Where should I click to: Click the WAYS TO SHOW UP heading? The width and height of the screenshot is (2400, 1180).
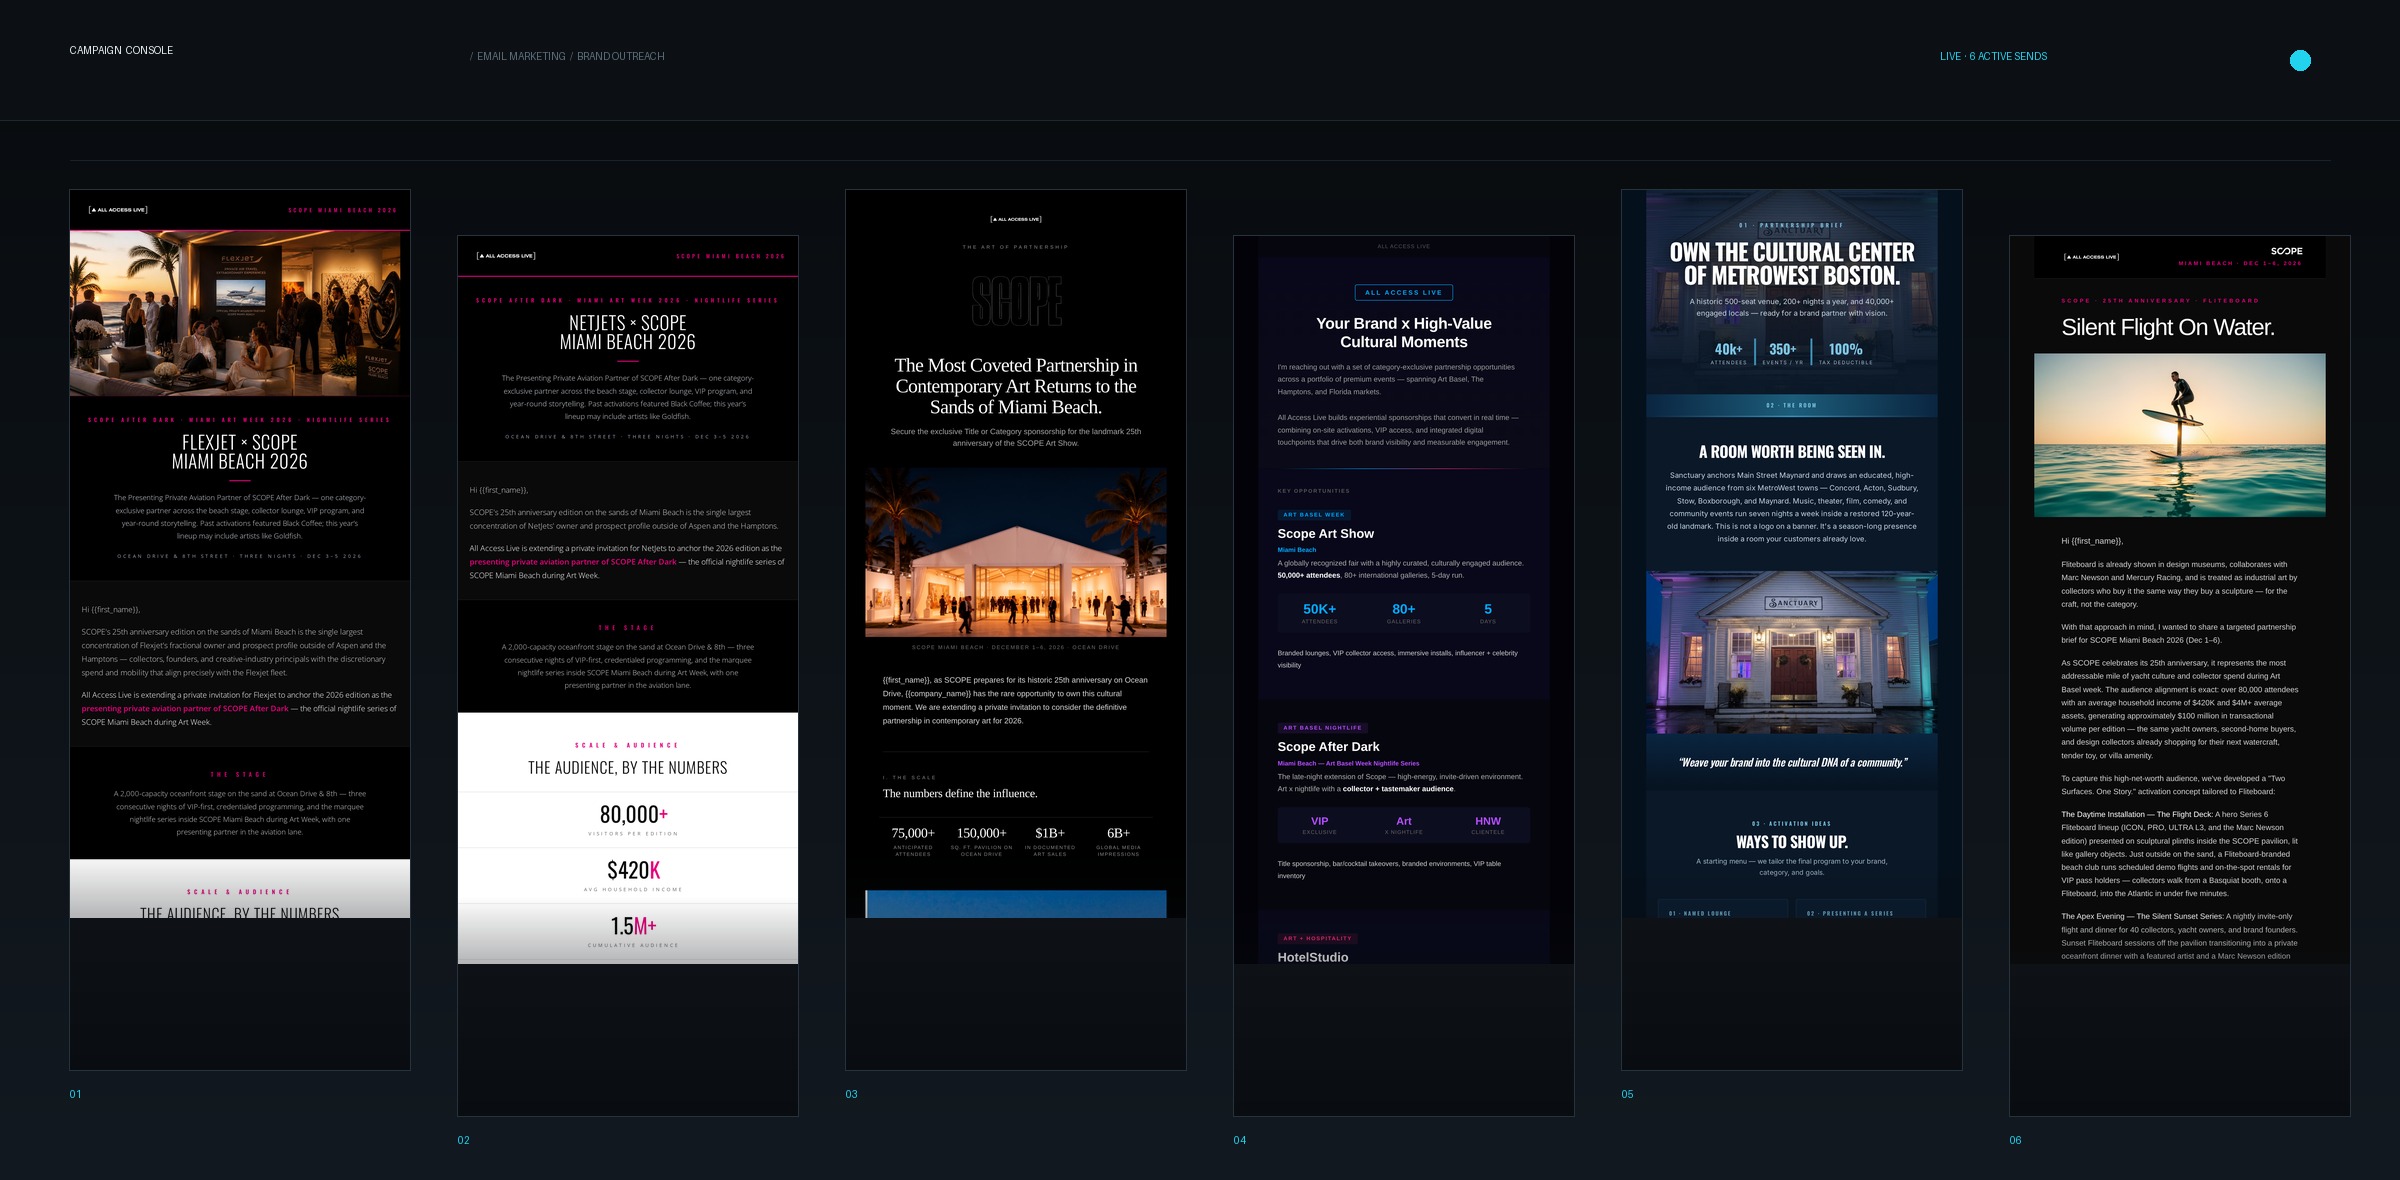click(1792, 842)
